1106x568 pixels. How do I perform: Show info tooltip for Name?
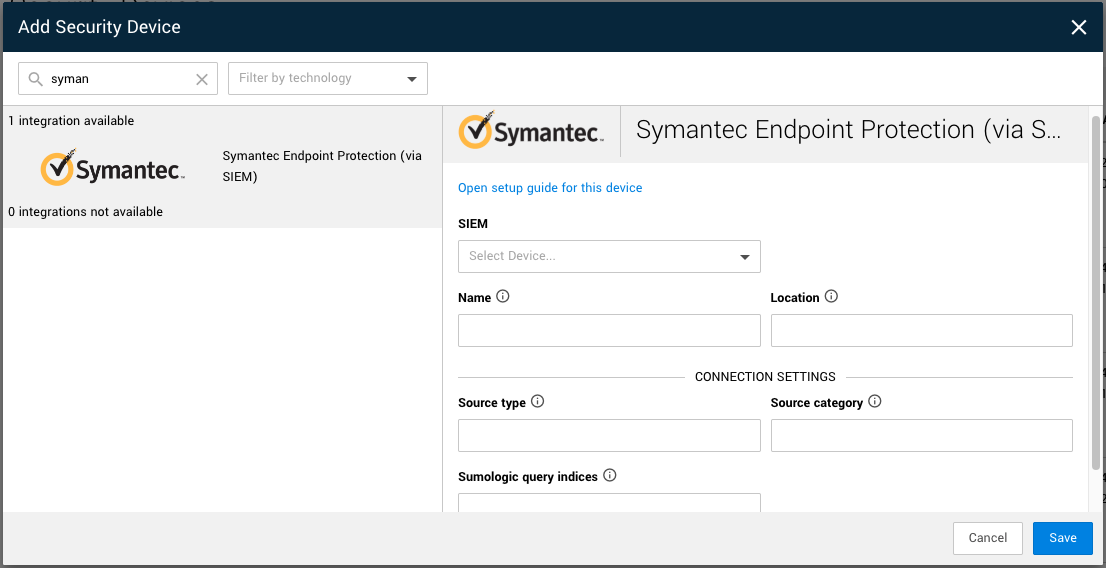(x=502, y=296)
